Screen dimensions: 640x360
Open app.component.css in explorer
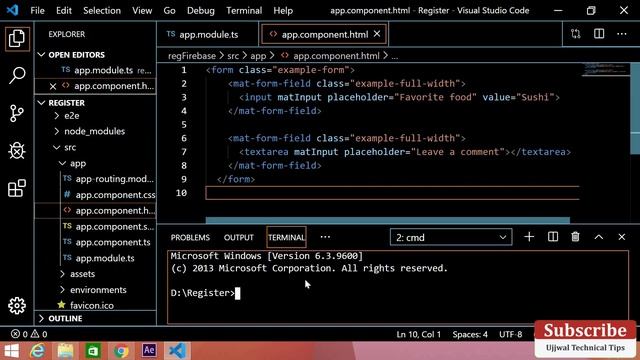[x=108, y=195]
